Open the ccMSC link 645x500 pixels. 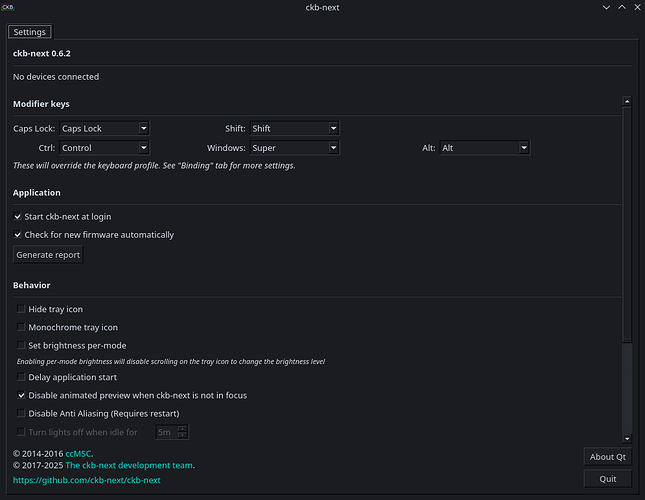pos(78,454)
